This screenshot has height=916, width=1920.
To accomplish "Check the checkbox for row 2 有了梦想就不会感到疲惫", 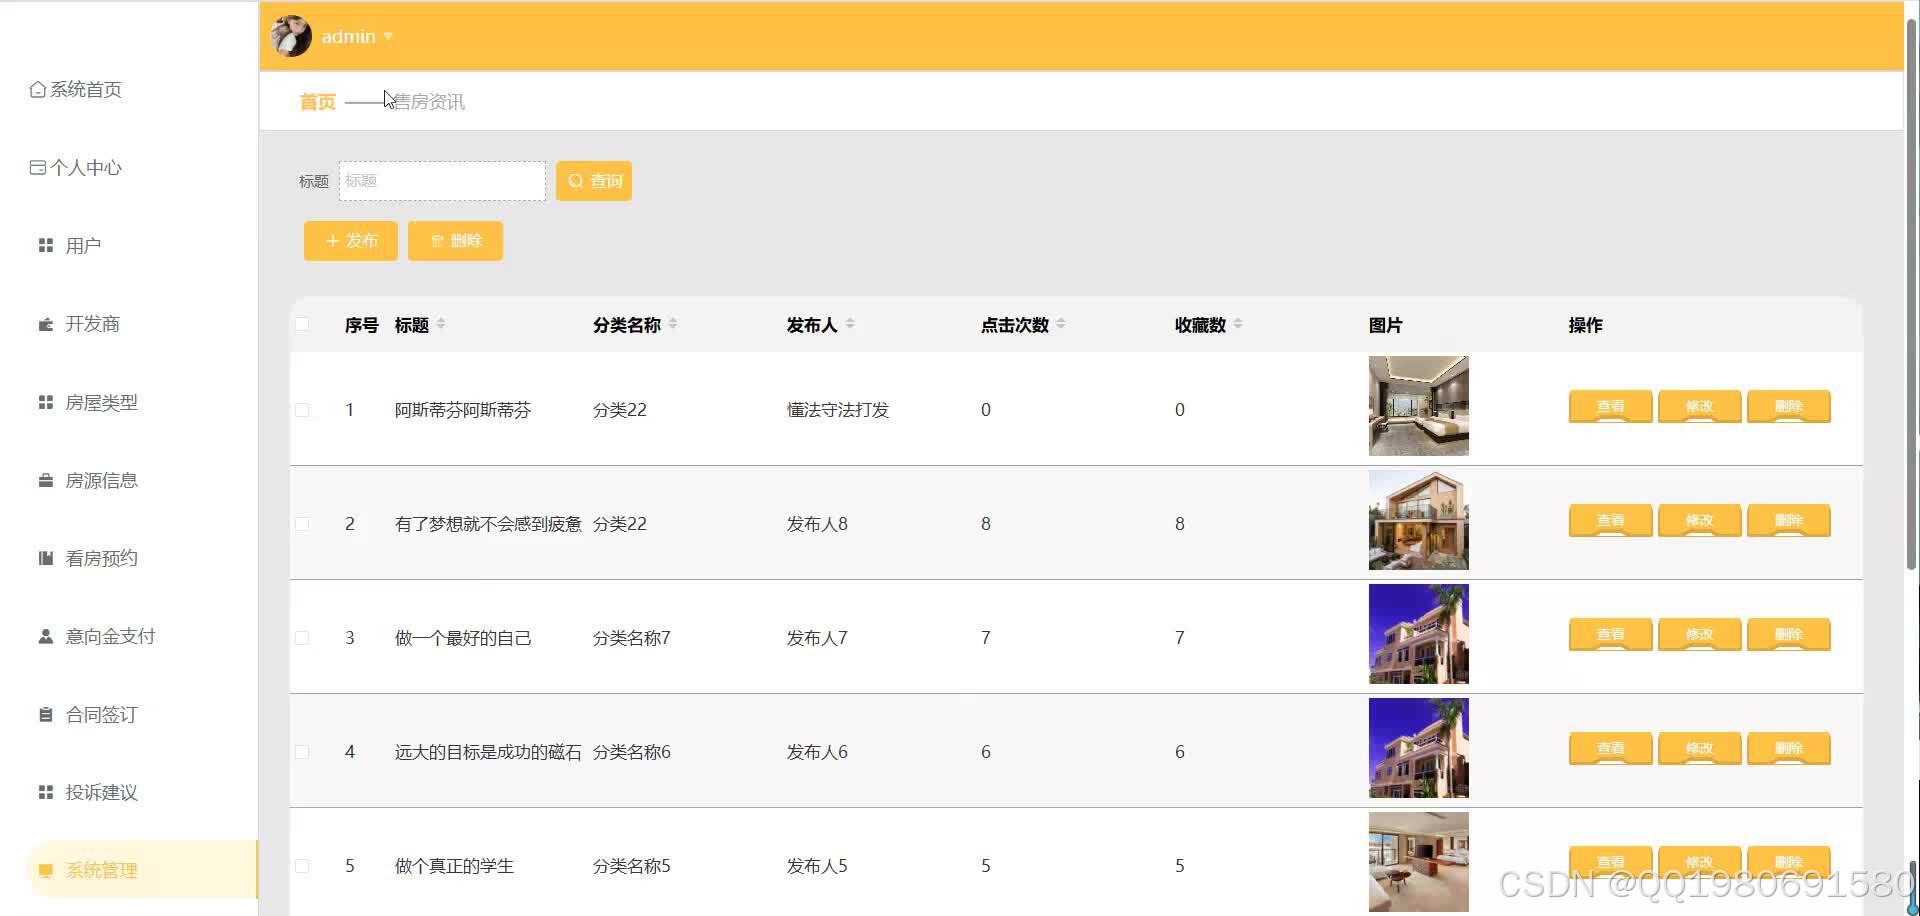I will click(x=302, y=524).
